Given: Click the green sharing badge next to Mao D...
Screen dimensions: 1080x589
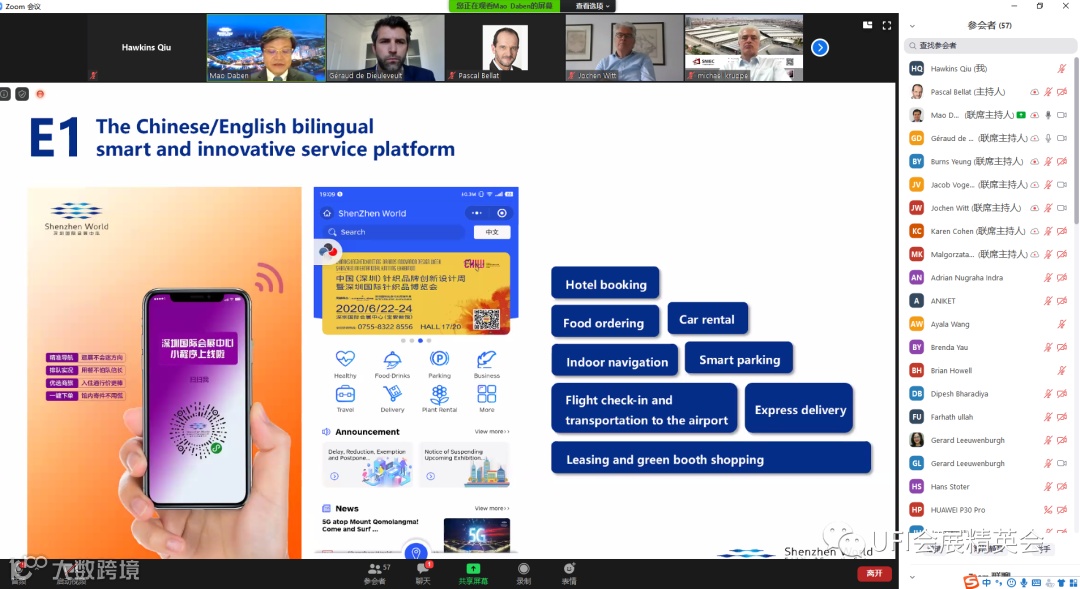Looking at the screenshot, I should (x=1021, y=115).
